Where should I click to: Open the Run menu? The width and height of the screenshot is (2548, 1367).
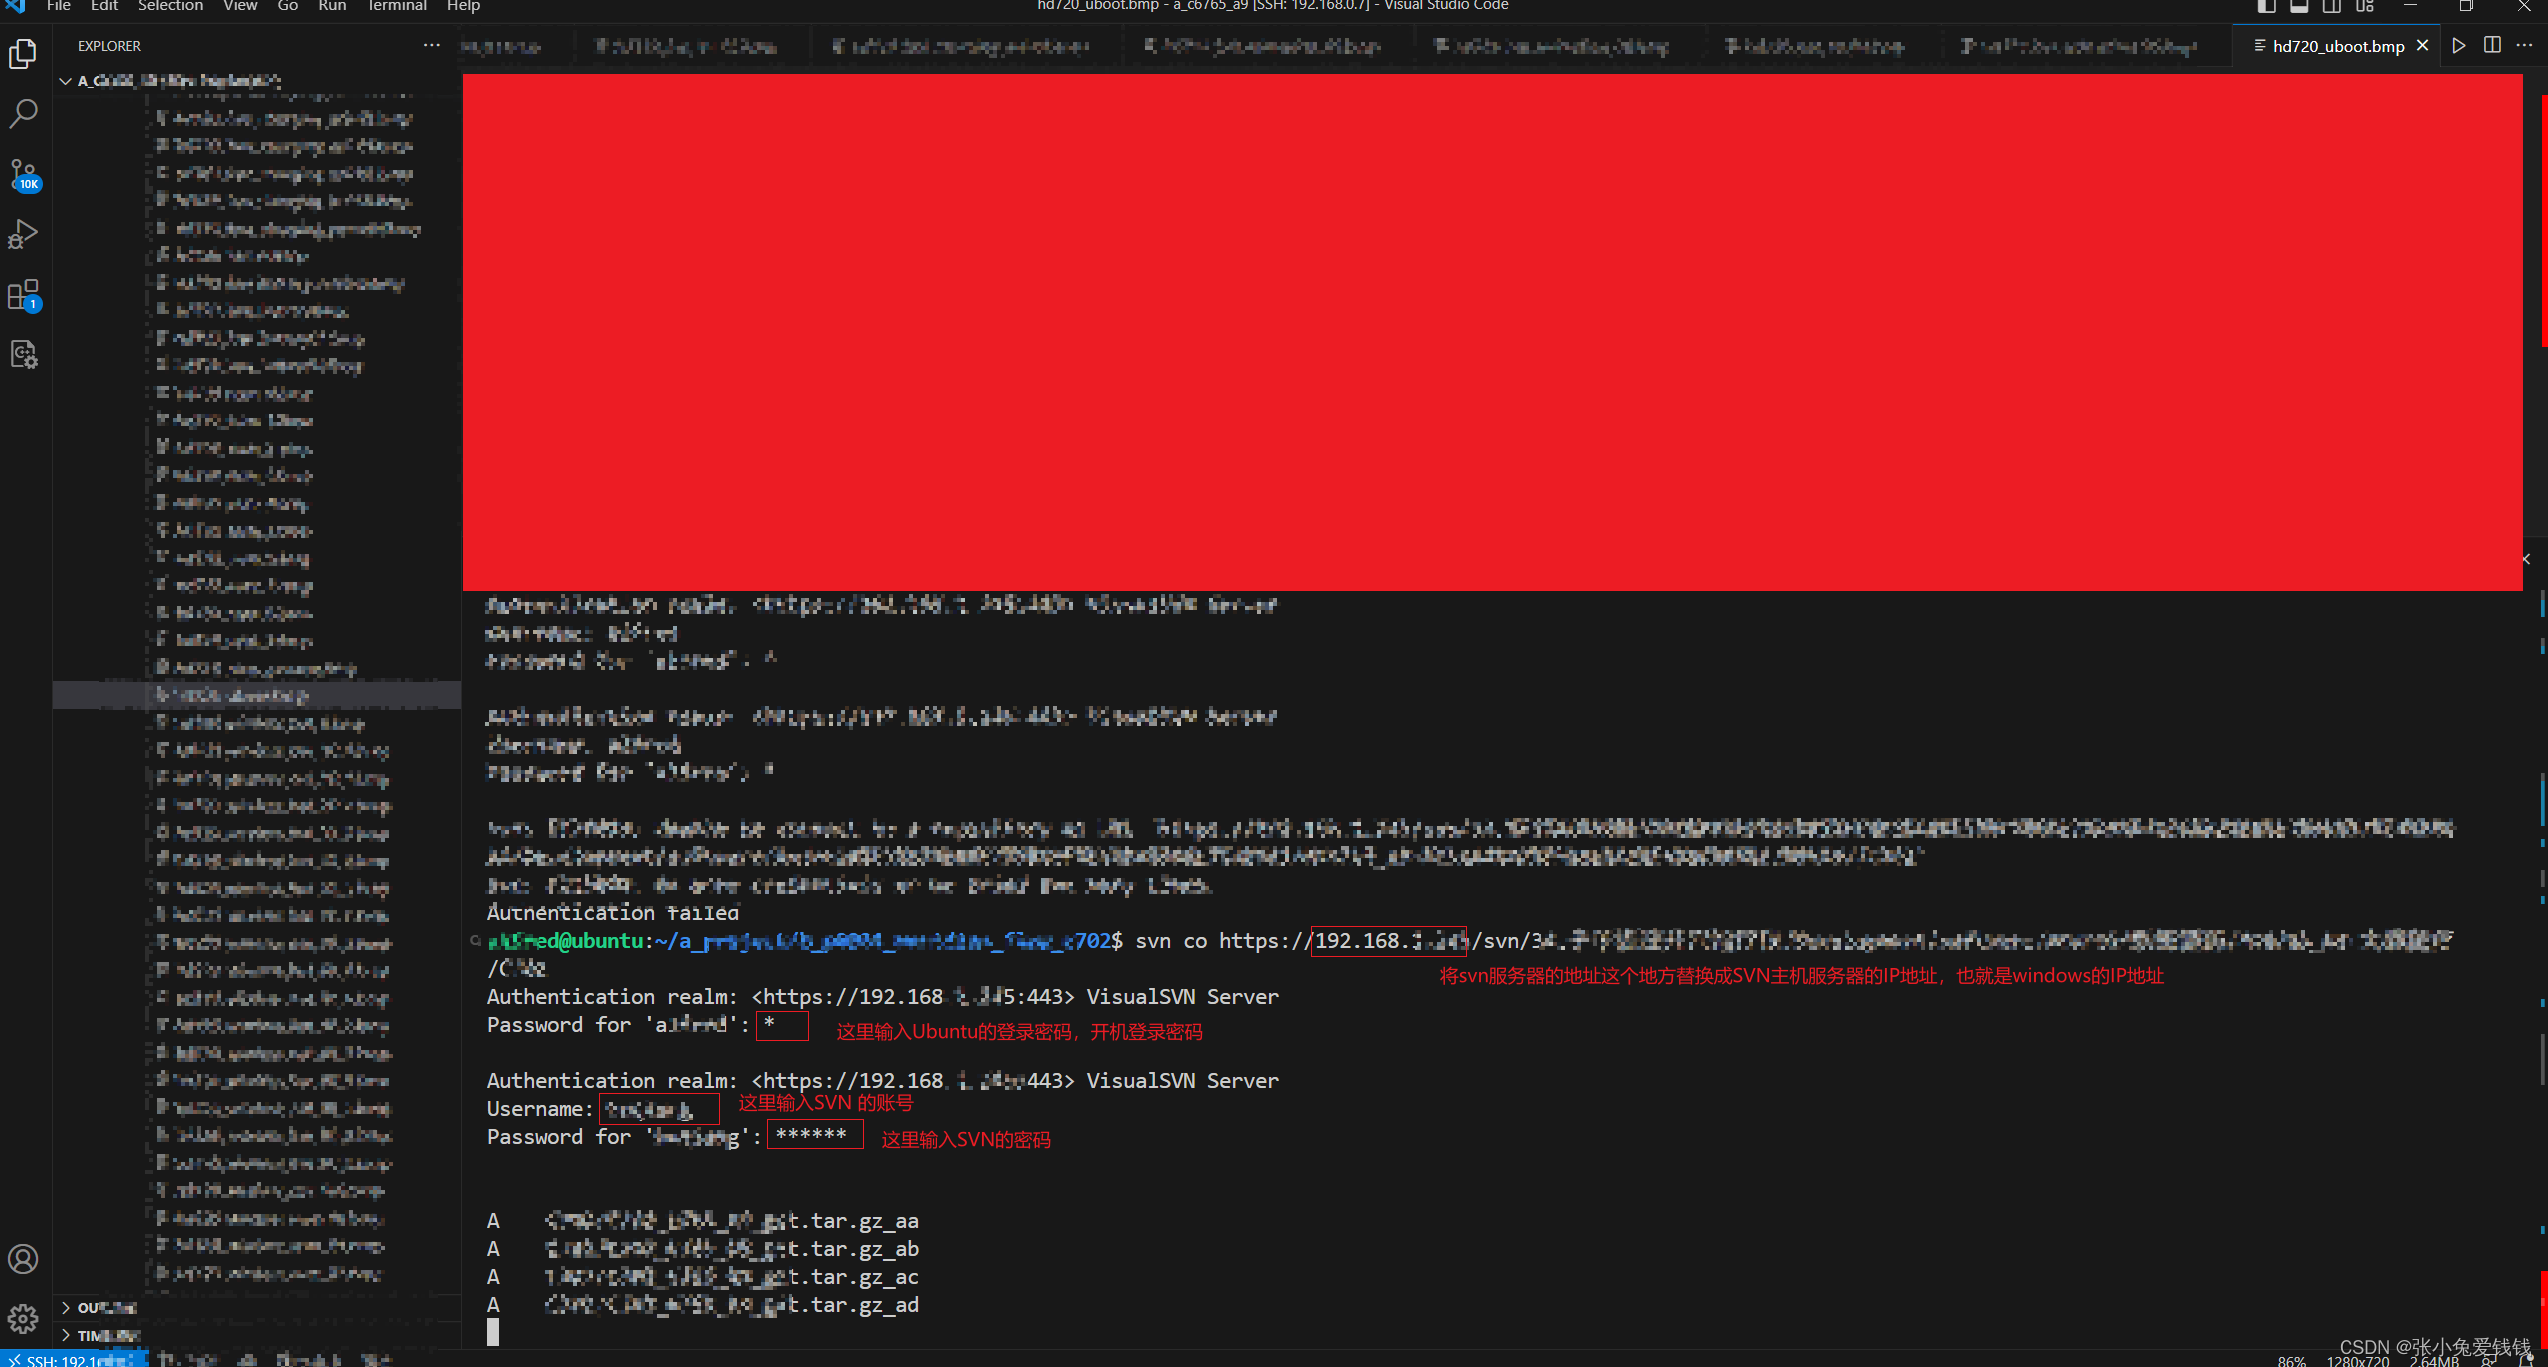[x=332, y=6]
